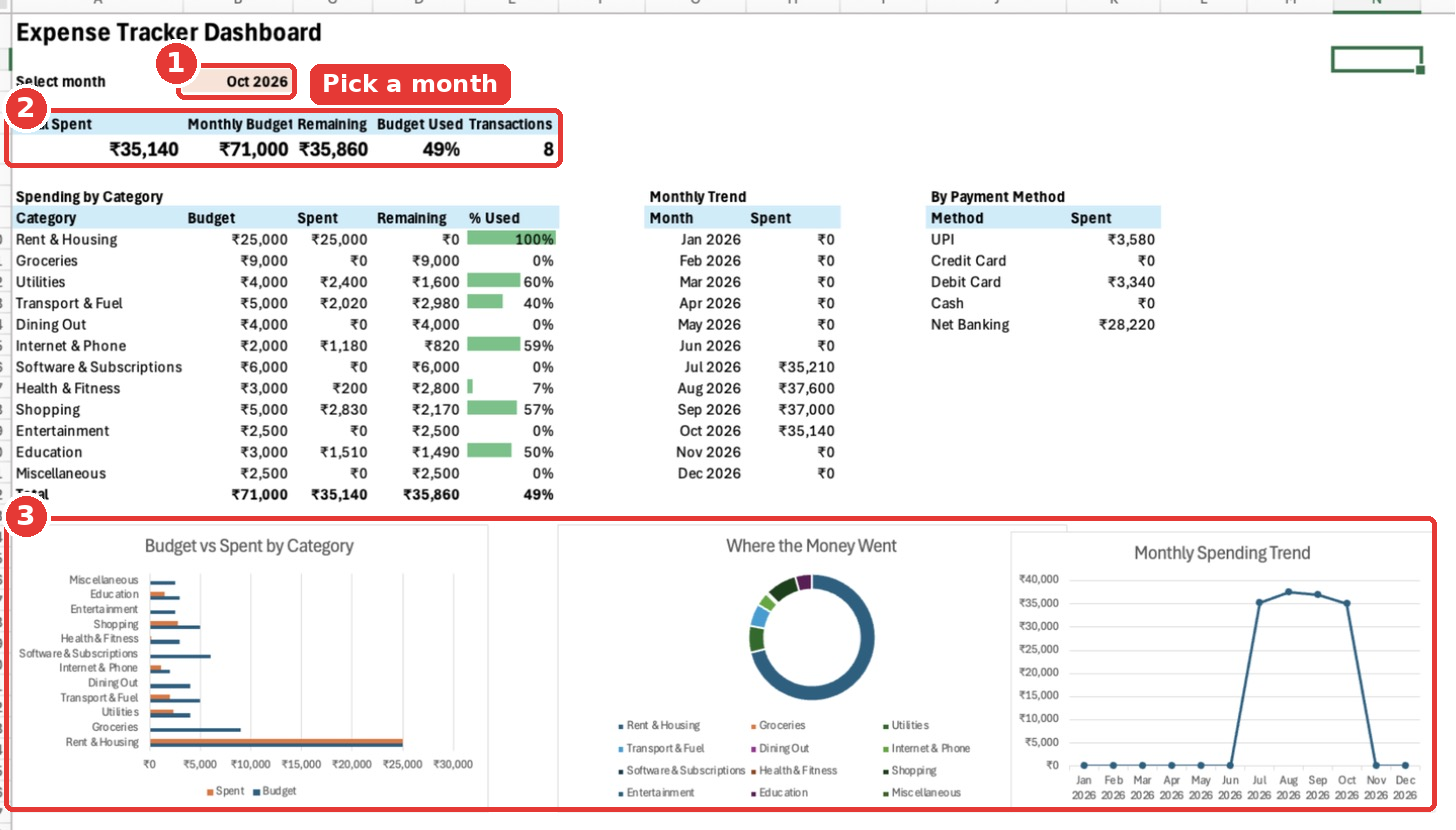Click the Spending by Category heading

(89, 197)
